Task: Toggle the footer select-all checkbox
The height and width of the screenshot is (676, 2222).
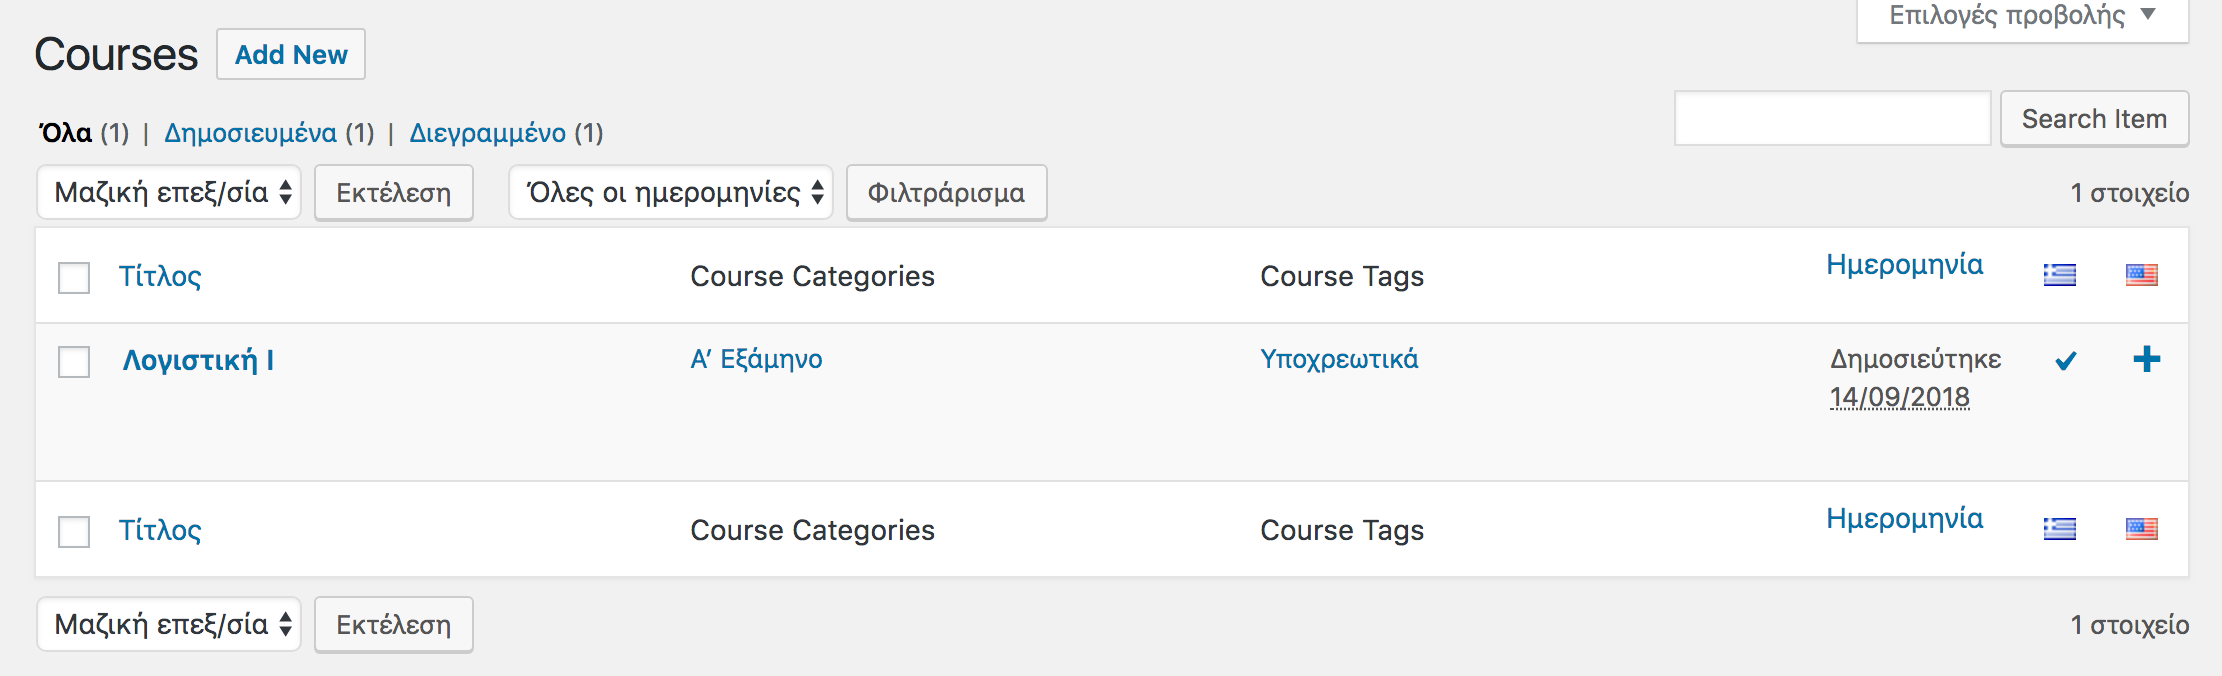Action: pyautogui.click(x=74, y=531)
